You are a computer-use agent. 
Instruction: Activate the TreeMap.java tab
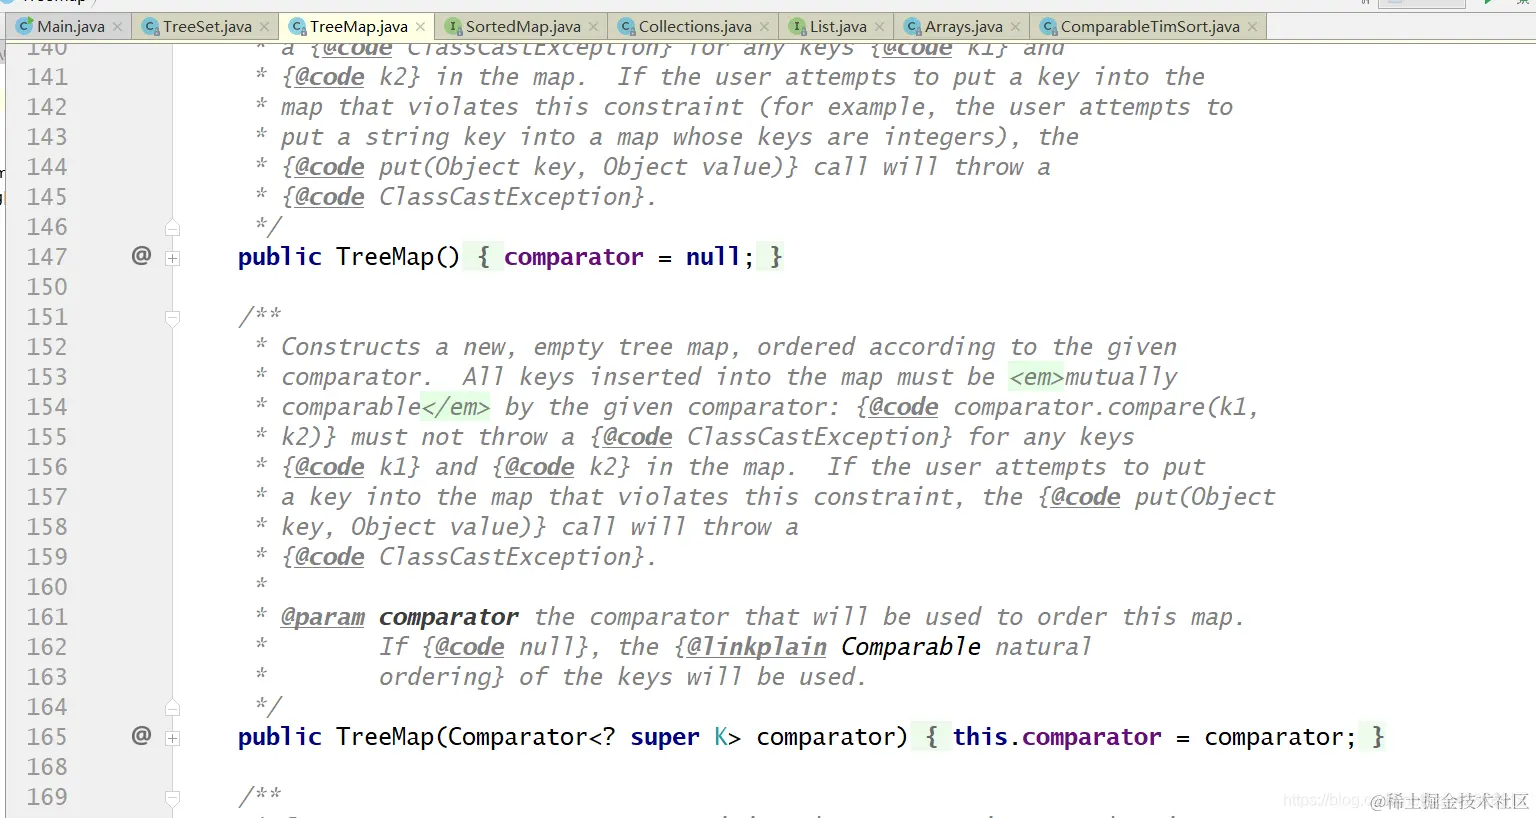point(358,26)
